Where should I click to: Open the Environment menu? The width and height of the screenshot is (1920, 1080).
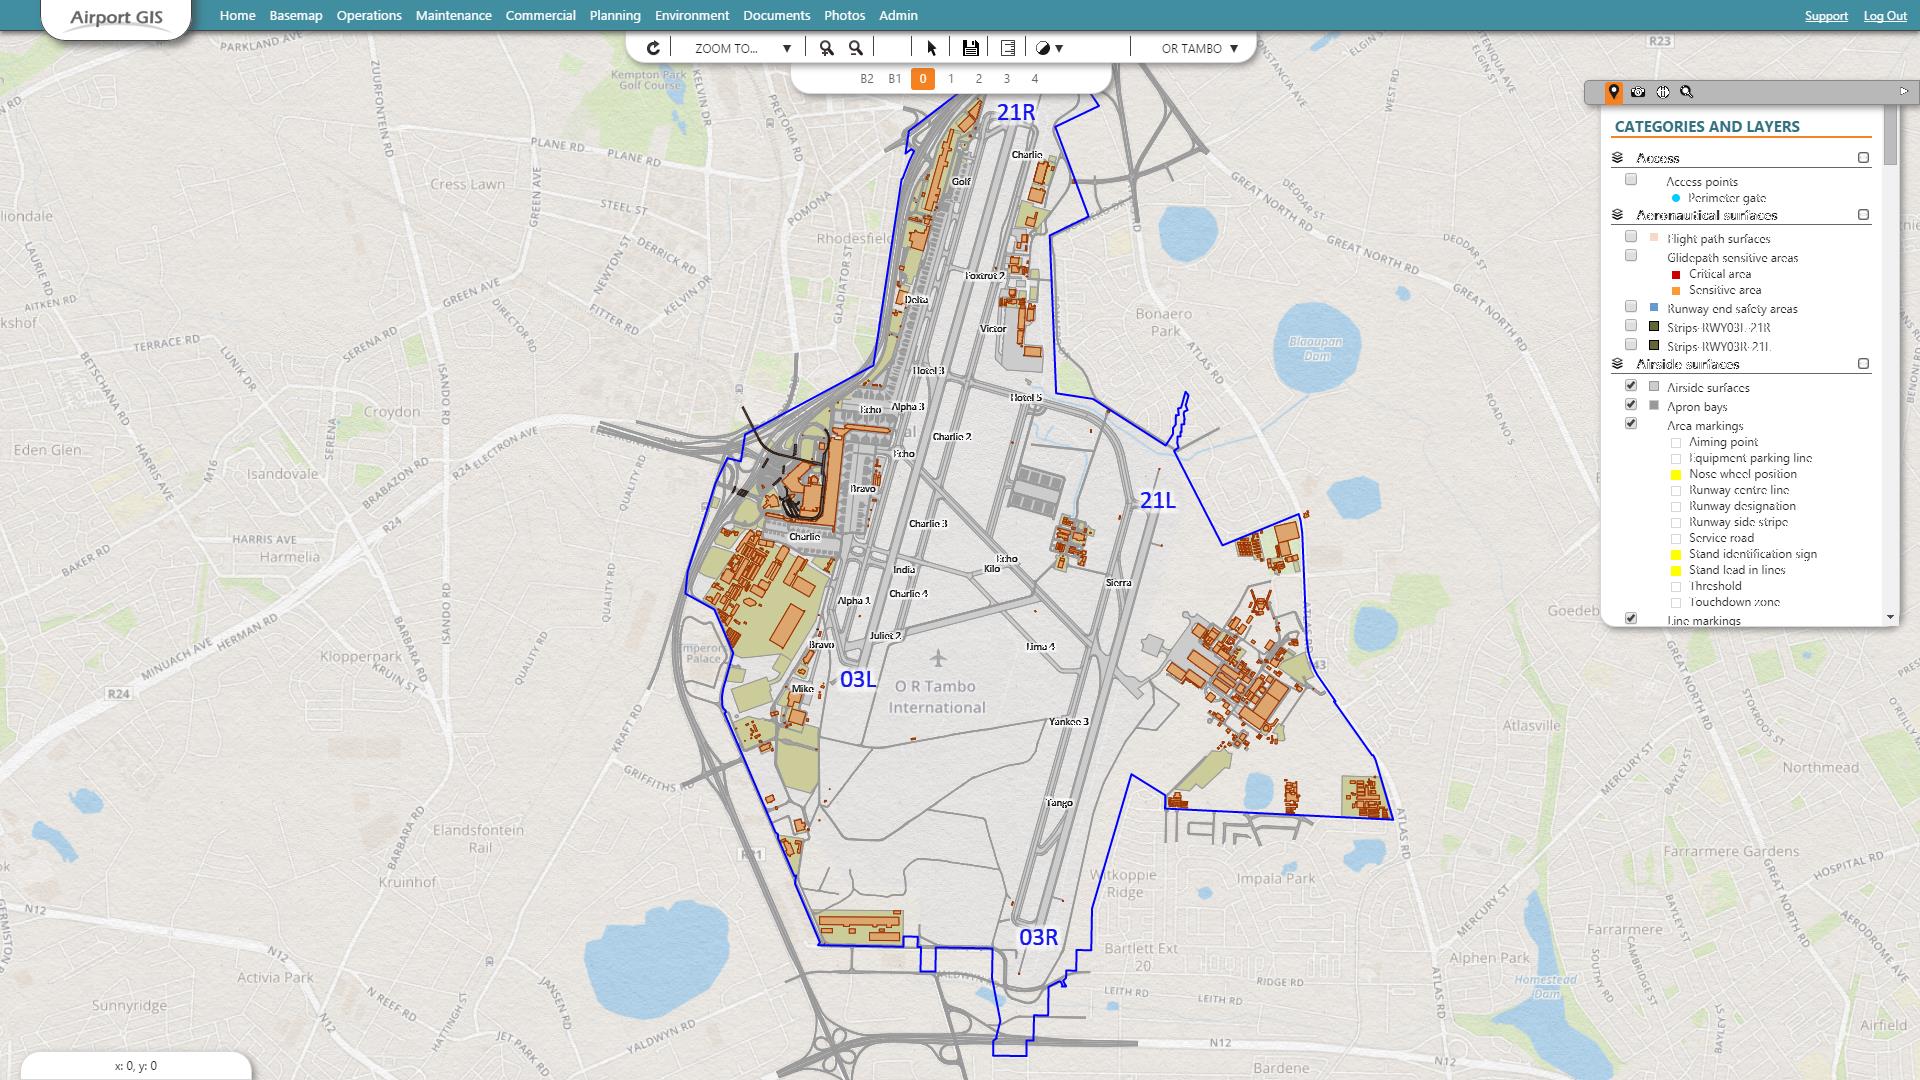(x=692, y=16)
